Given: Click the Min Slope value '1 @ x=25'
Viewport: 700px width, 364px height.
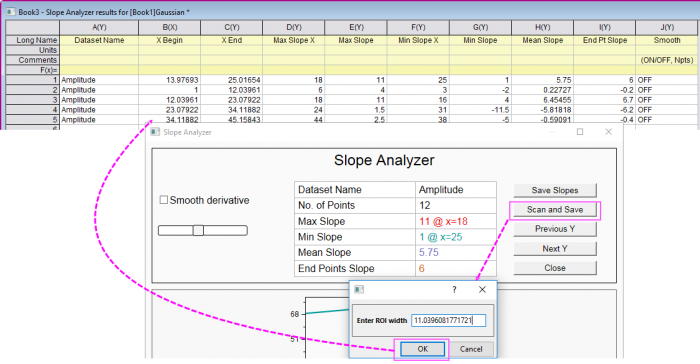Looking at the screenshot, I should click(x=441, y=237).
